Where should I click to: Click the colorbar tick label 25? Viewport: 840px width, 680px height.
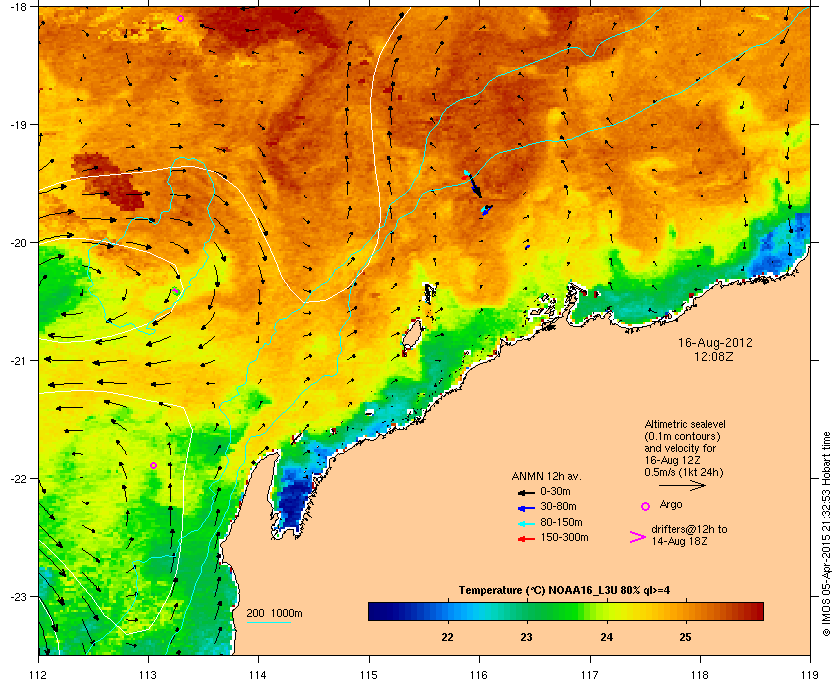tap(685, 637)
